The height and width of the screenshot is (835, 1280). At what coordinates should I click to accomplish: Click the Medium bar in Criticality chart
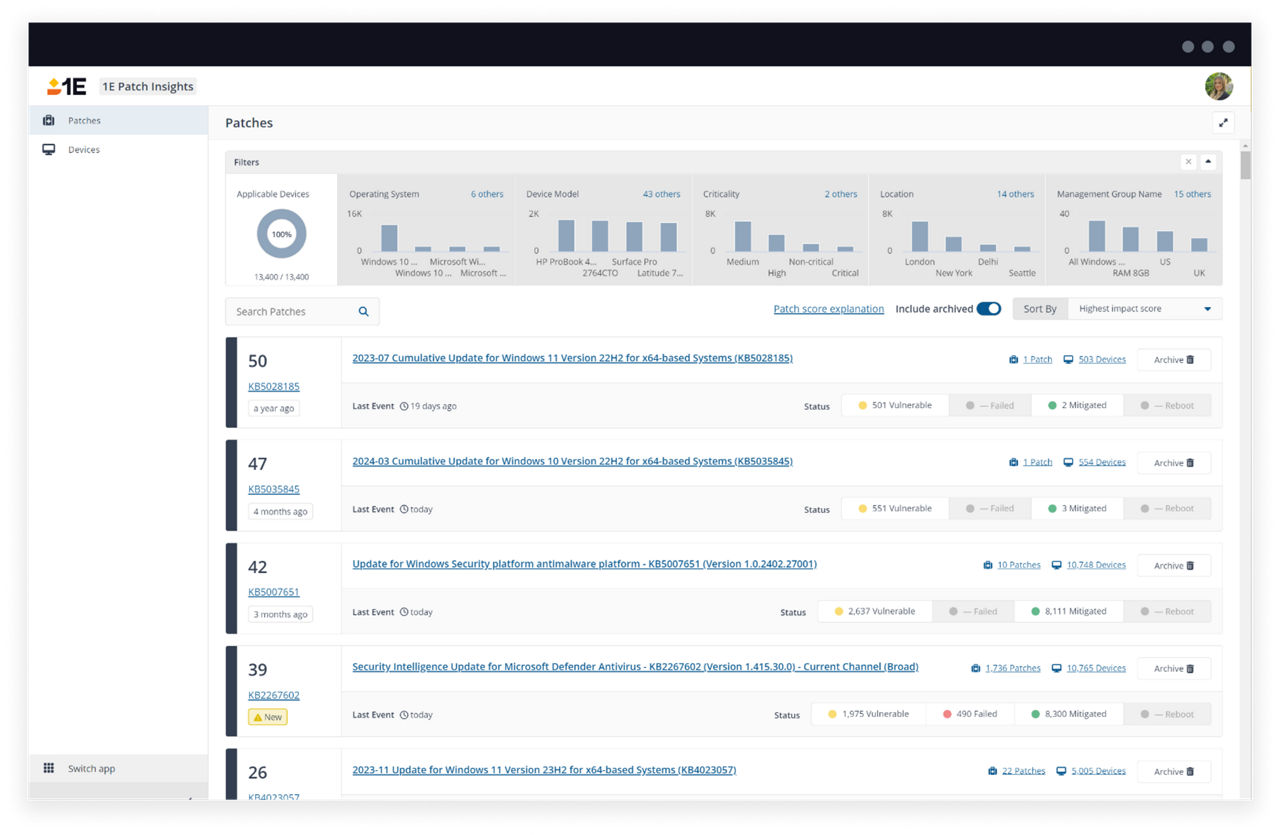pyautogui.click(x=742, y=236)
